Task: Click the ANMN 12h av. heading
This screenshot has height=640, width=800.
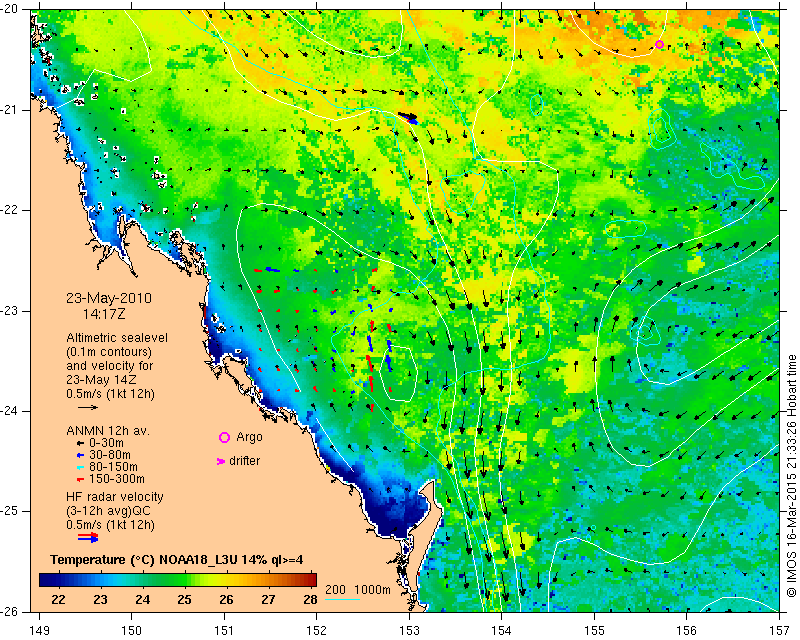Action: click(x=108, y=431)
